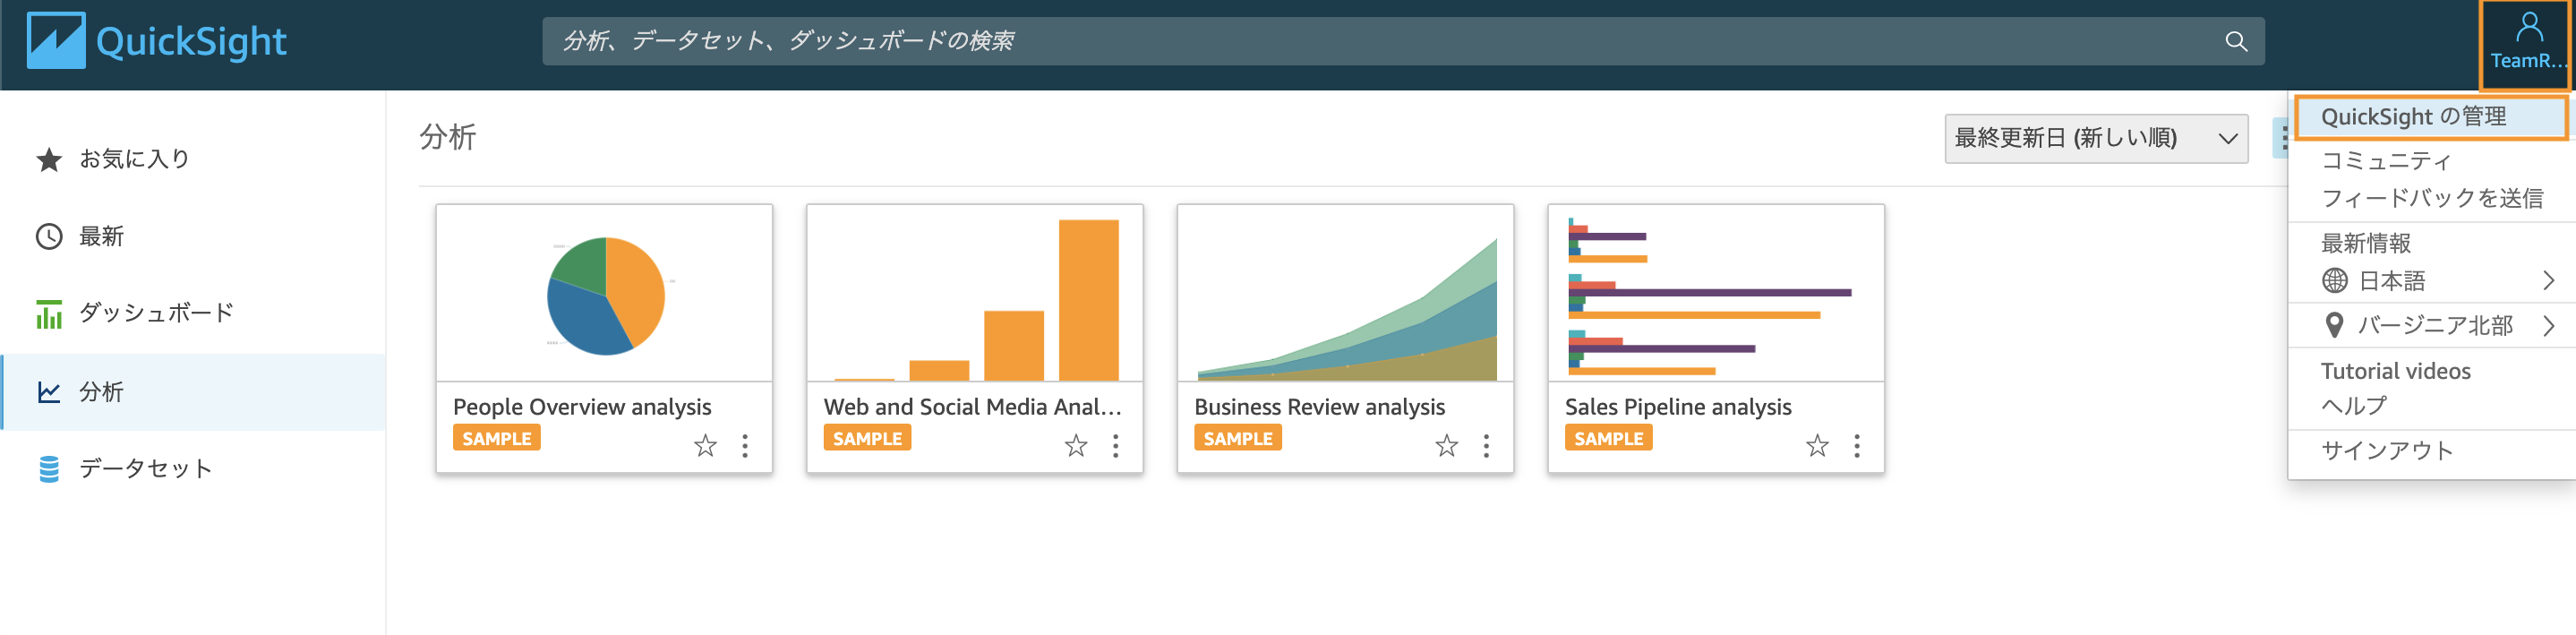Open the 最終更新日 sort dropdown
The image size is (2576, 635).
(2095, 139)
